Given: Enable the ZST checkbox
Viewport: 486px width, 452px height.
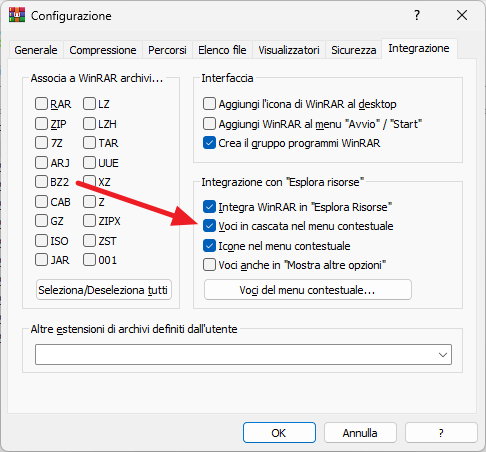Looking at the screenshot, I should coord(89,241).
